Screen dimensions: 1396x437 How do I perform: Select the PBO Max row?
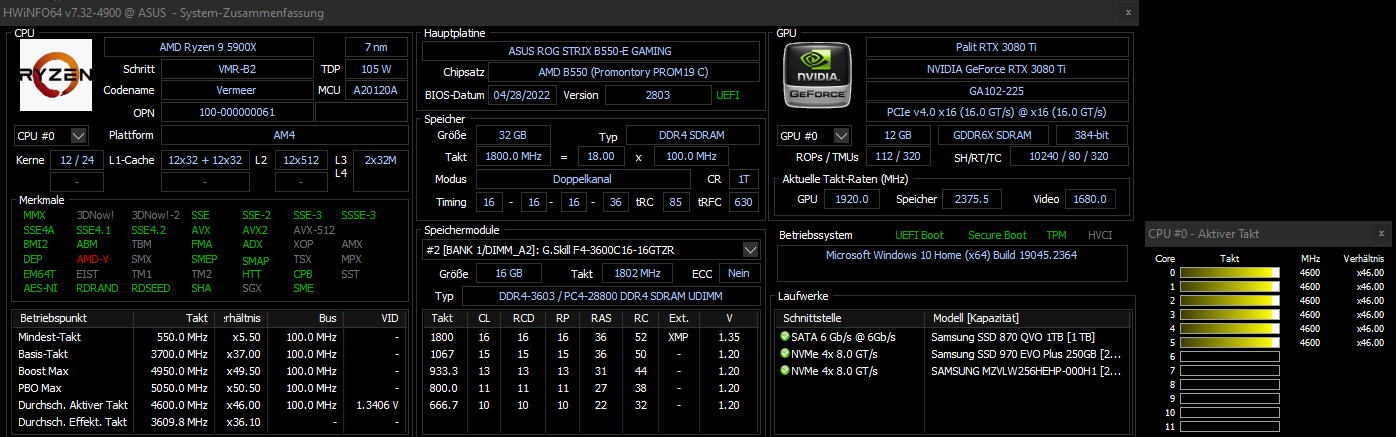[x=211, y=388]
